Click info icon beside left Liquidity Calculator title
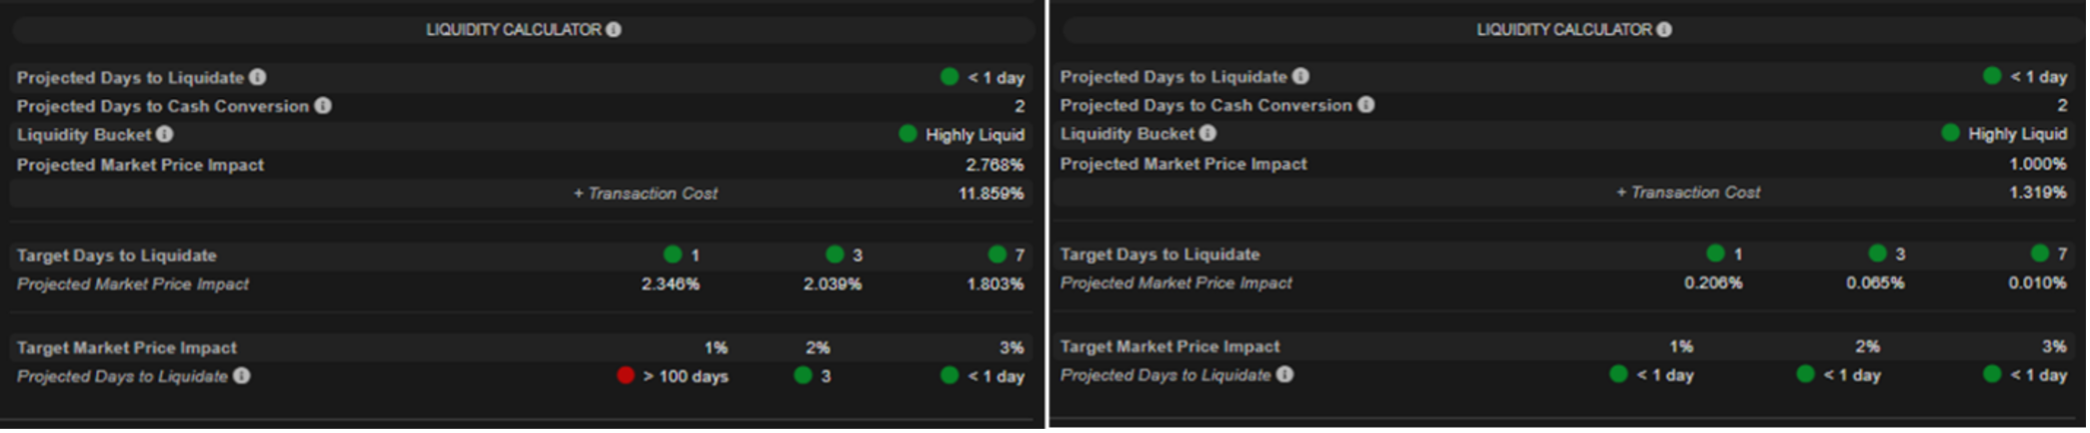The width and height of the screenshot is (2090, 433). pos(614,30)
